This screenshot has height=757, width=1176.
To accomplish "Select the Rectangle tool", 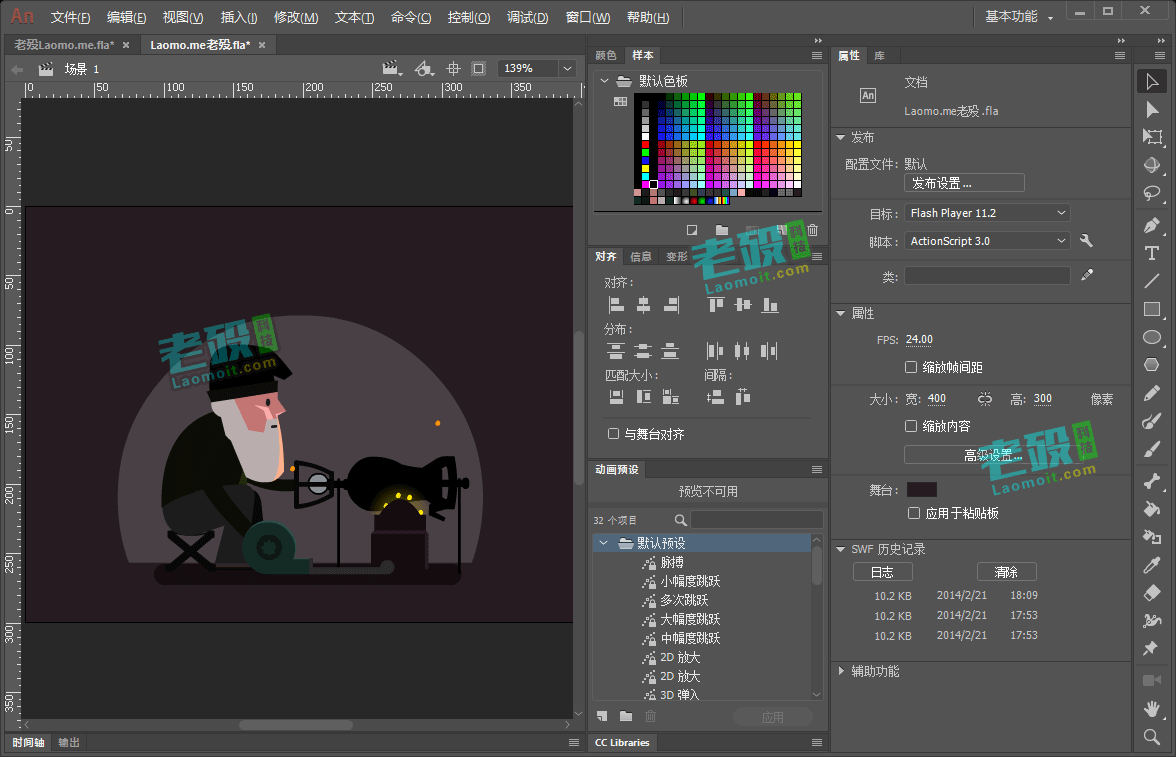I will pyautogui.click(x=1152, y=309).
